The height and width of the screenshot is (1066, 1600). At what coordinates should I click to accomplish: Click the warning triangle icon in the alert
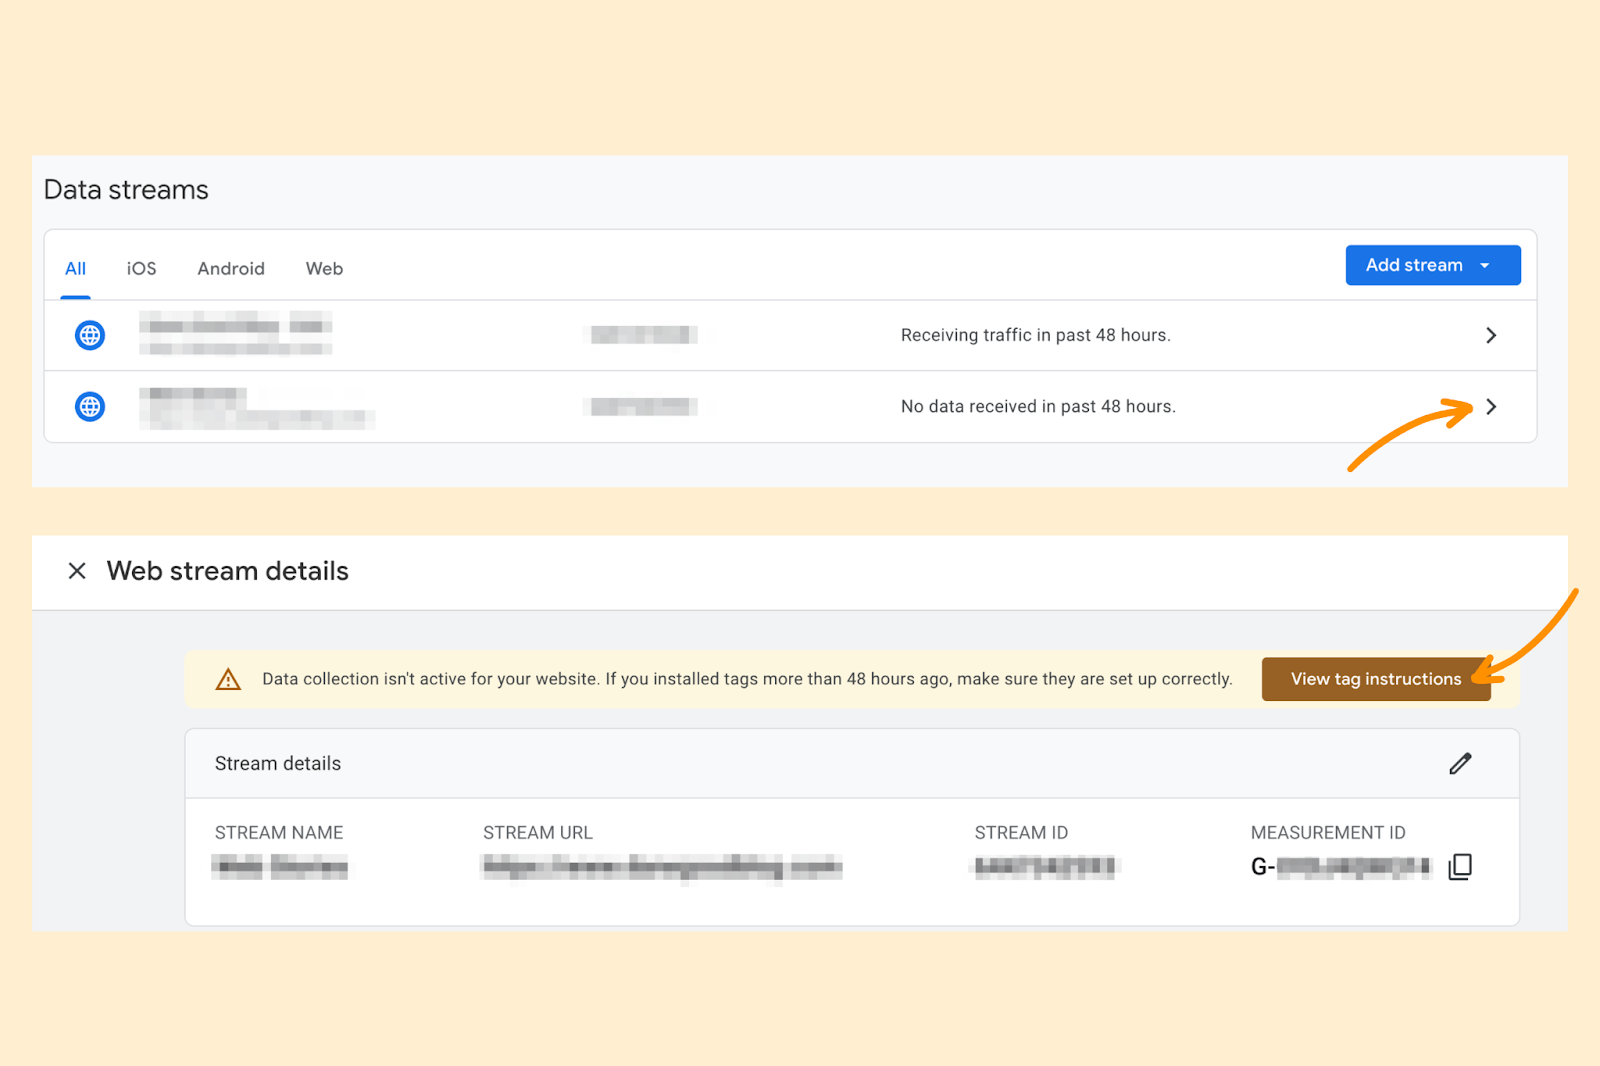pyautogui.click(x=228, y=680)
